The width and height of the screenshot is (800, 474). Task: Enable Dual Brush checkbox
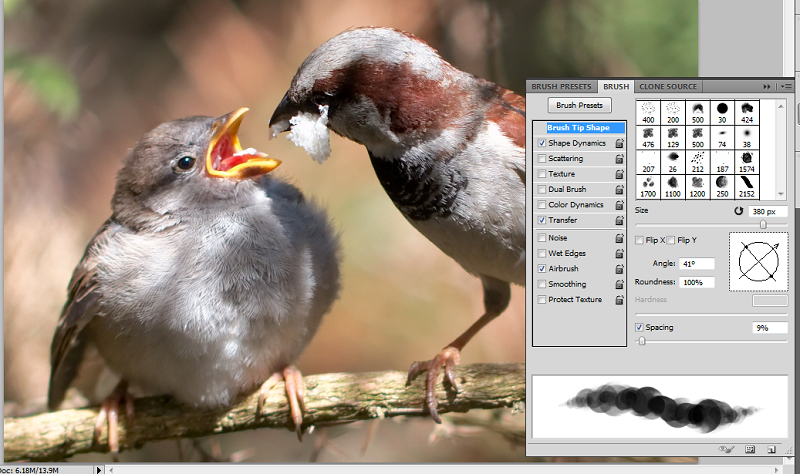(x=542, y=189)
